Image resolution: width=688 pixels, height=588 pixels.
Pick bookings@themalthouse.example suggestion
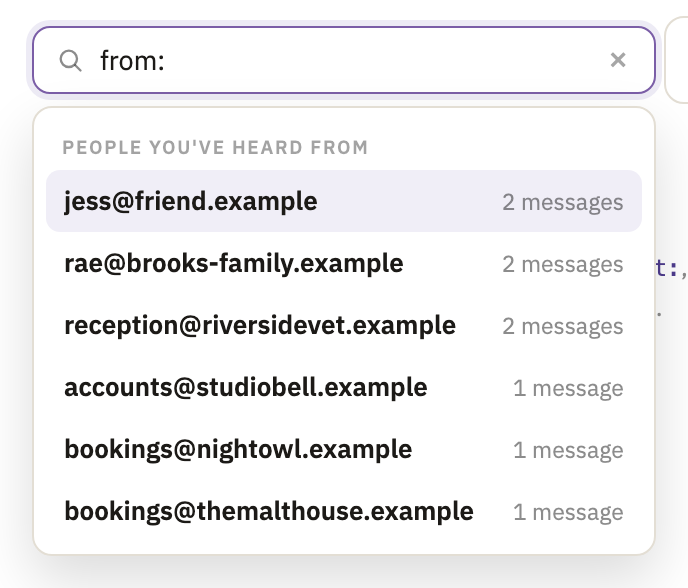click(x=344, y=511)
